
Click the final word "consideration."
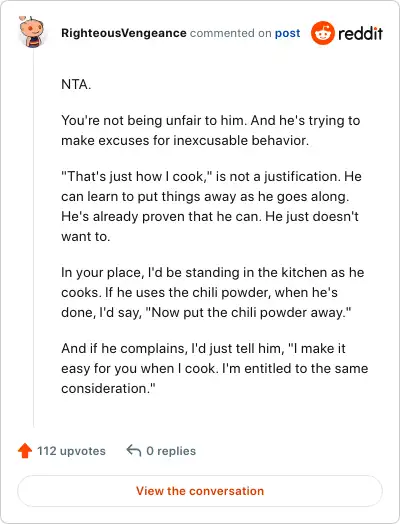108,389
